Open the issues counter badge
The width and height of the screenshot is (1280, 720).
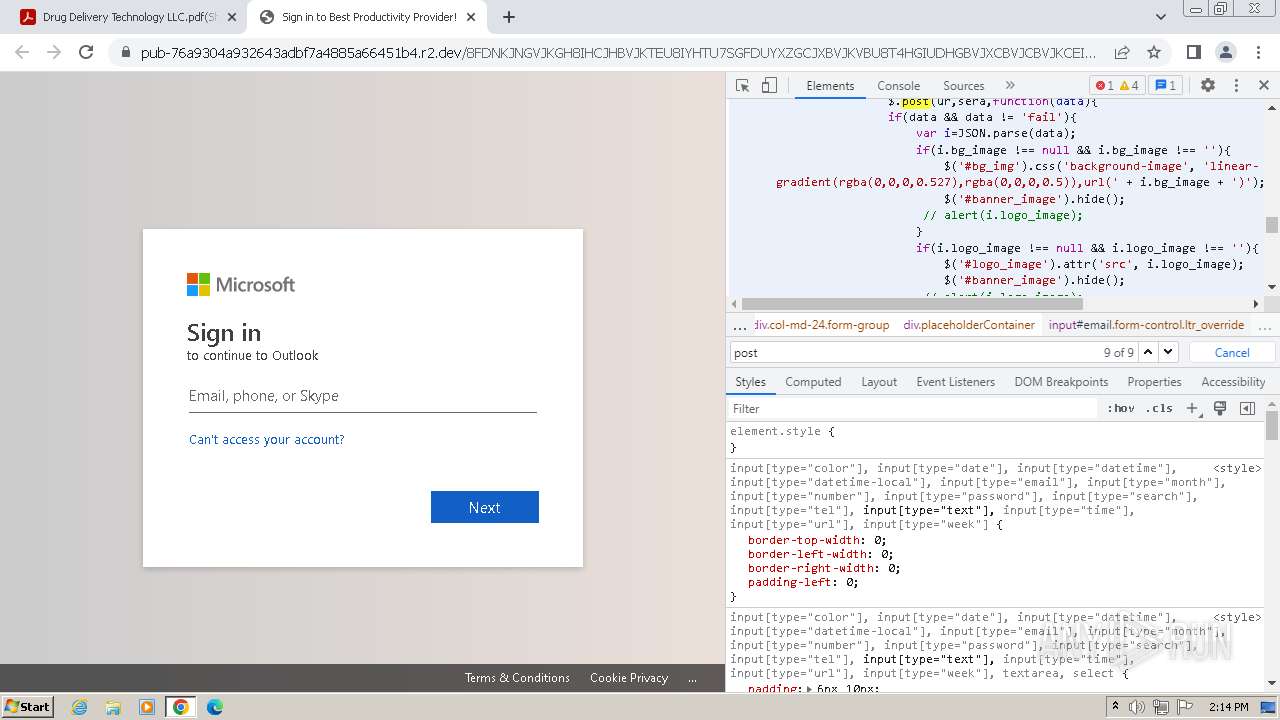(1166, 86)
